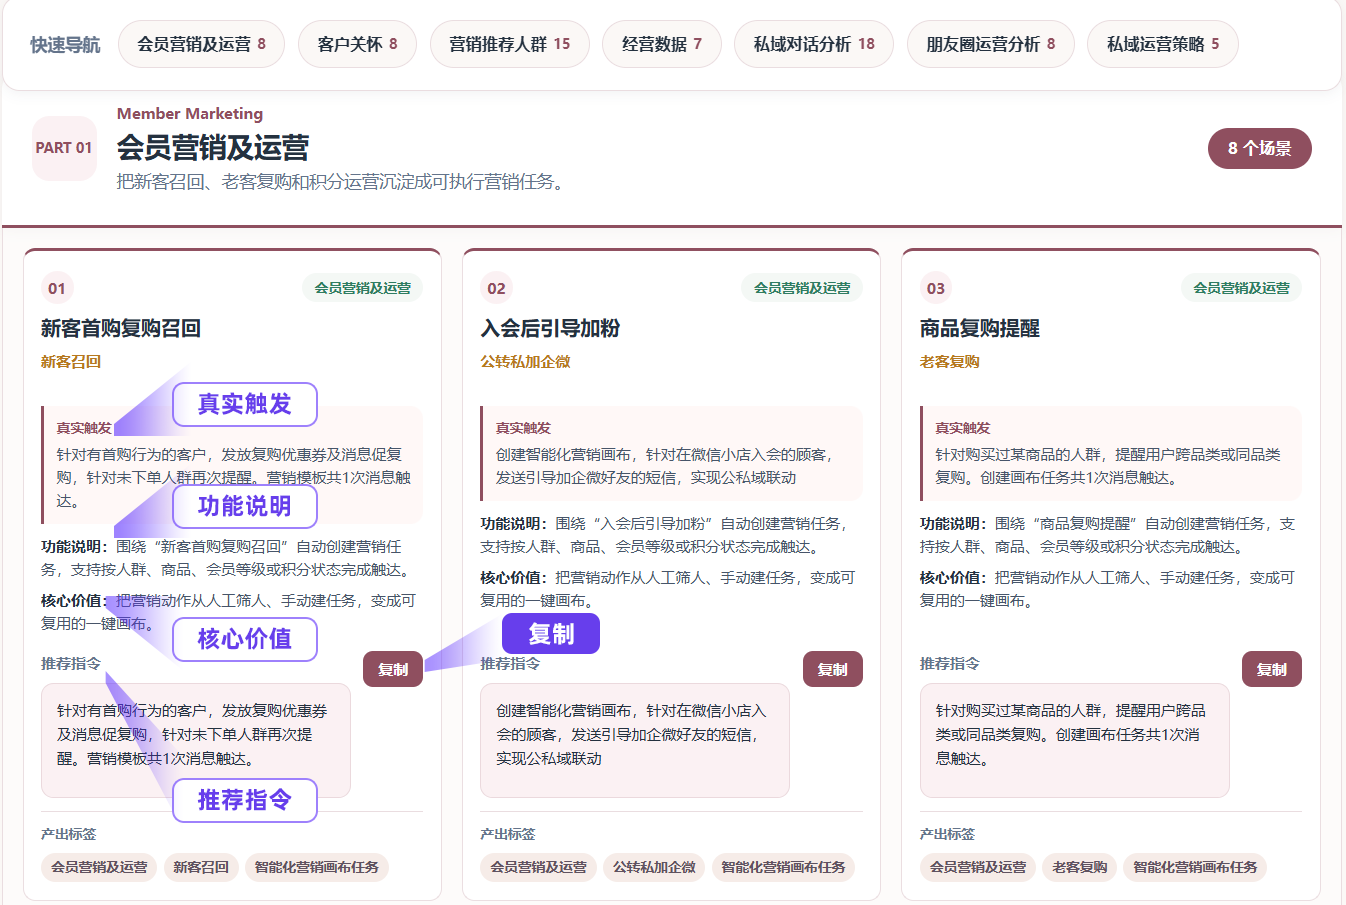
Task: Click 智能化营销画布任务 tag in card 02
Action: click(784, 867)
